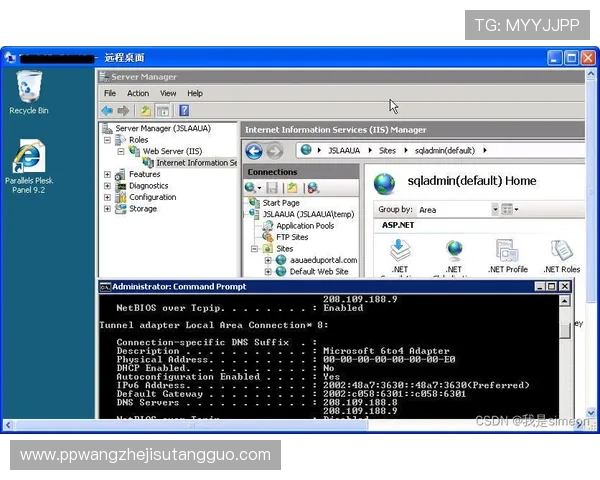Click the remote desktop title bar icon

10,58
